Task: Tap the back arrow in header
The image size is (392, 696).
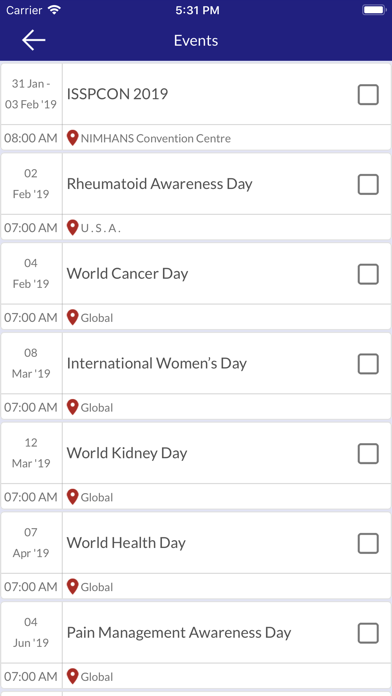Action: (x=34, y=40)
